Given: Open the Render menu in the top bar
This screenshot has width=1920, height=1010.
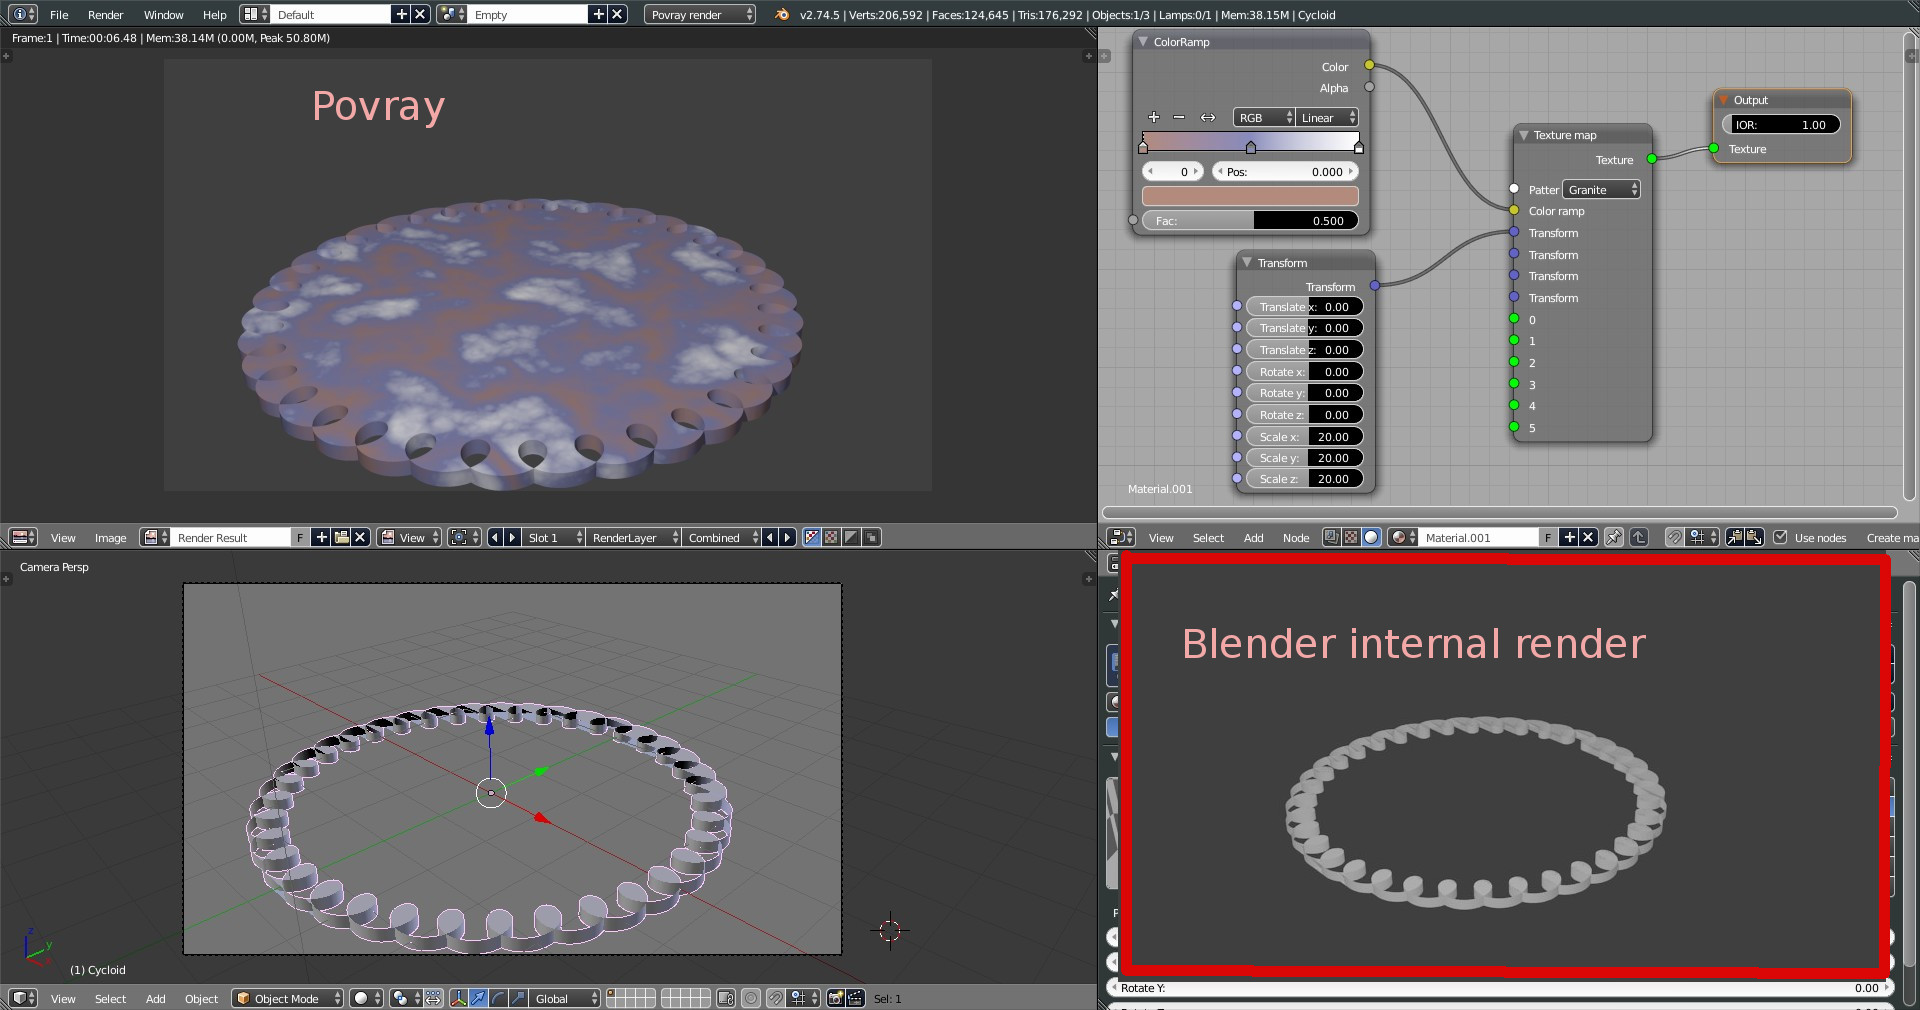Looking at the screenshot, I should [105, 15].
